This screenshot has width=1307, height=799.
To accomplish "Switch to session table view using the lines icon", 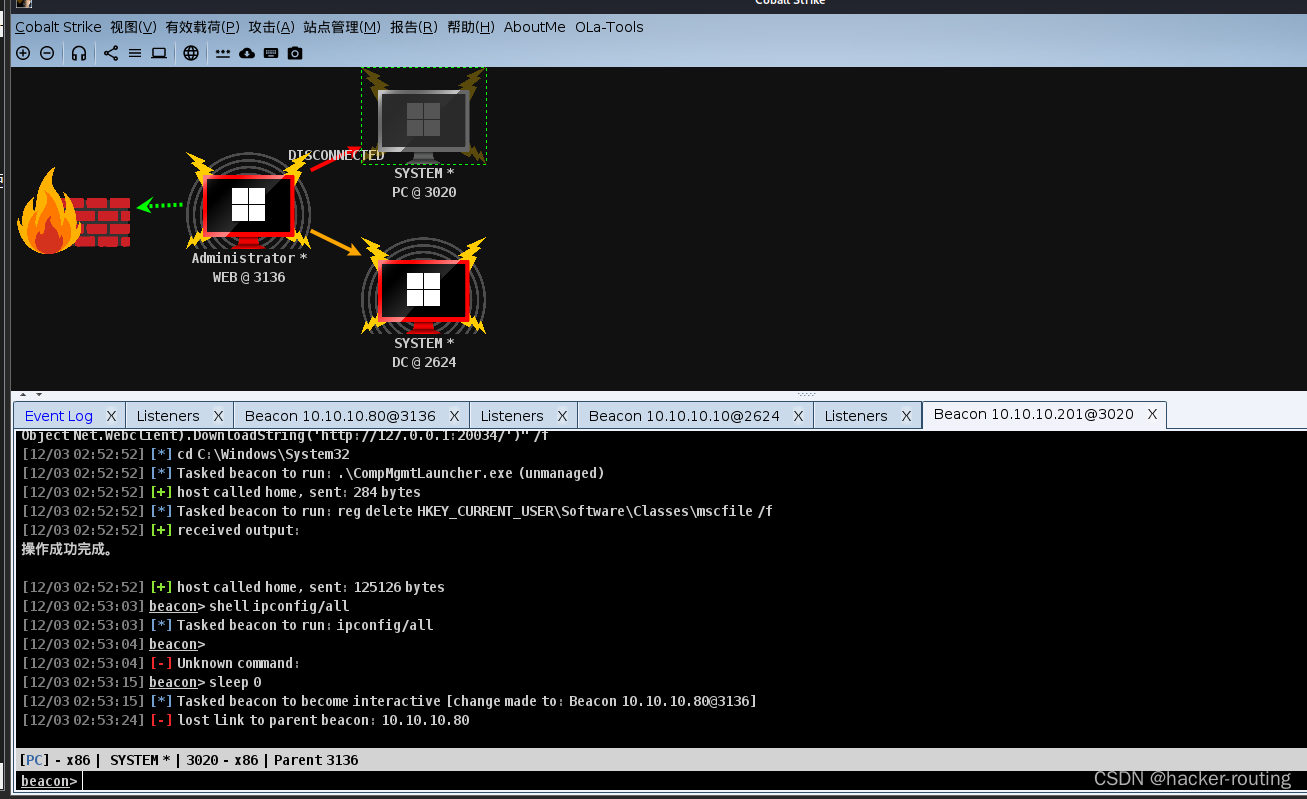I will 135,53.
